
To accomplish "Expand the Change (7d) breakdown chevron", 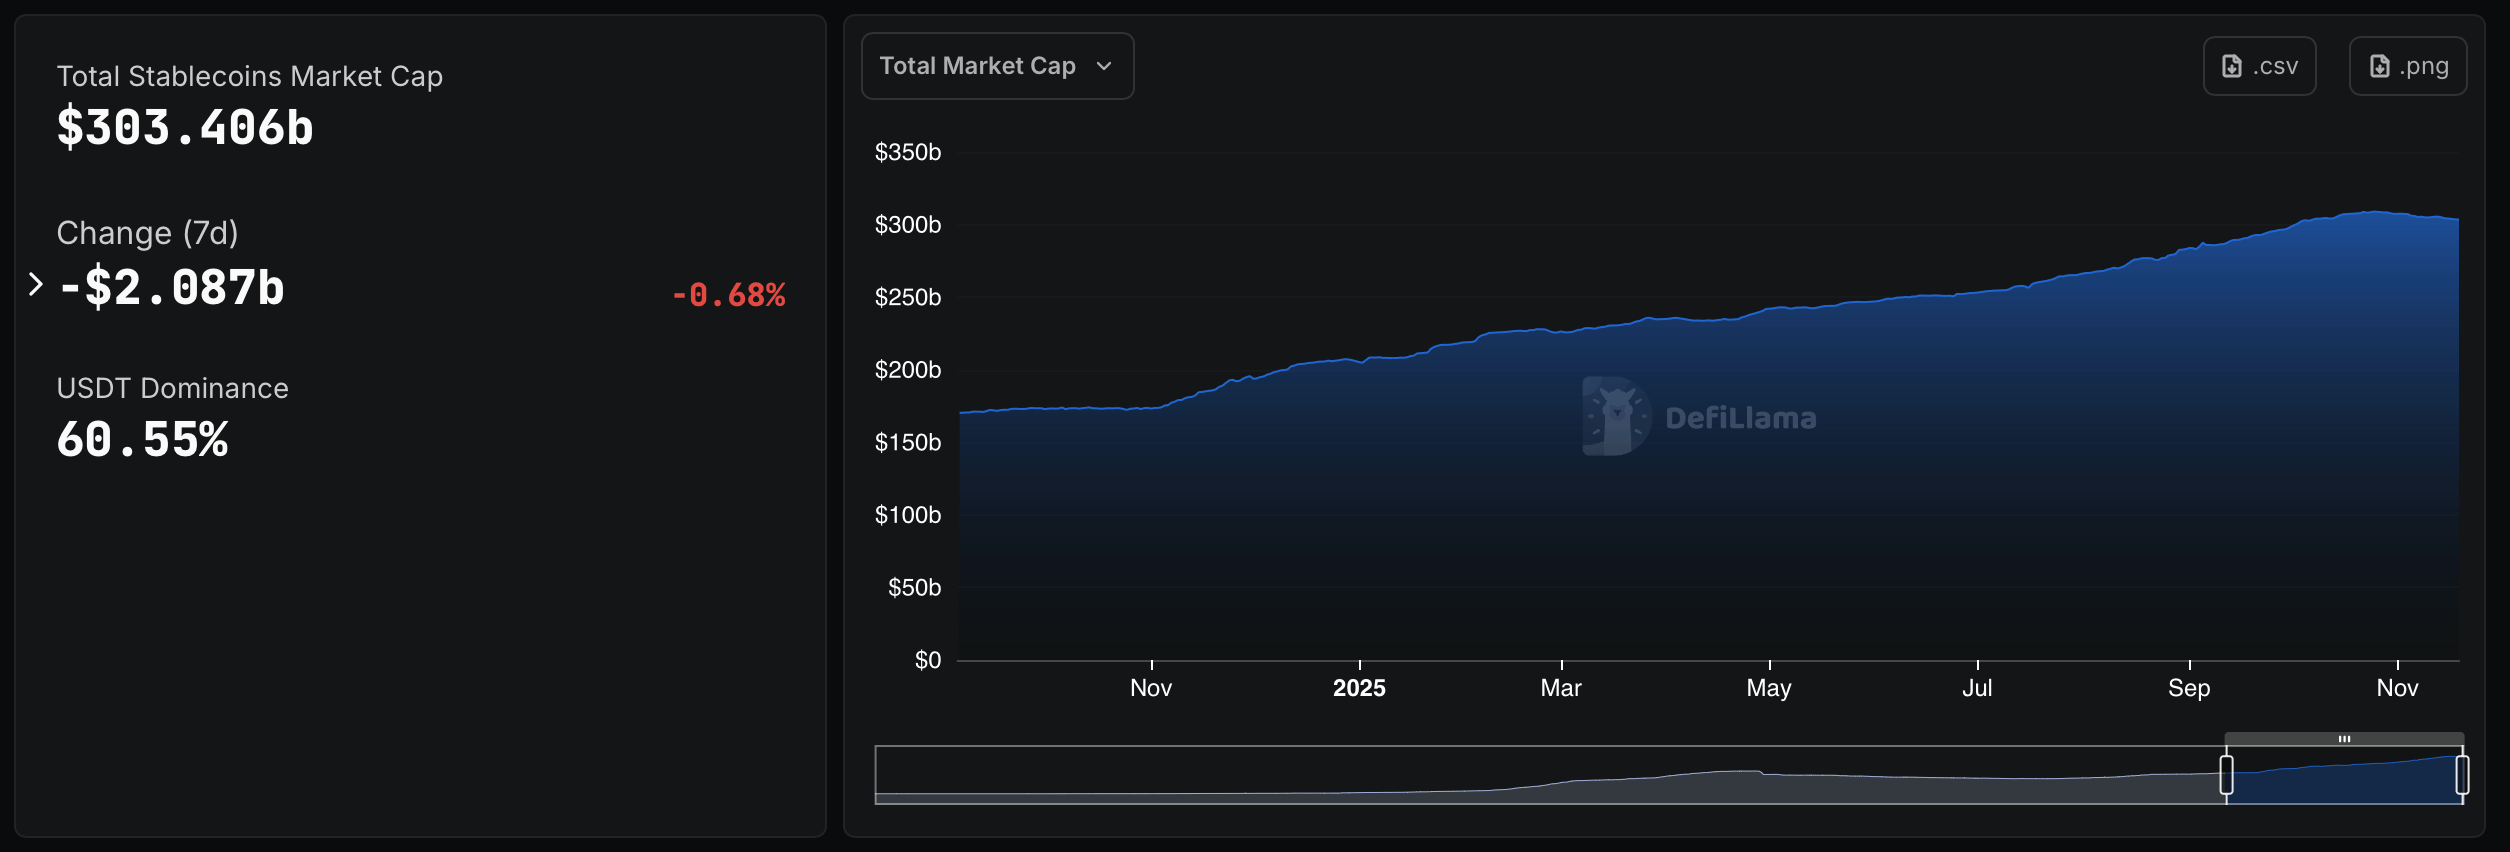I will click(x=36, y=285).
